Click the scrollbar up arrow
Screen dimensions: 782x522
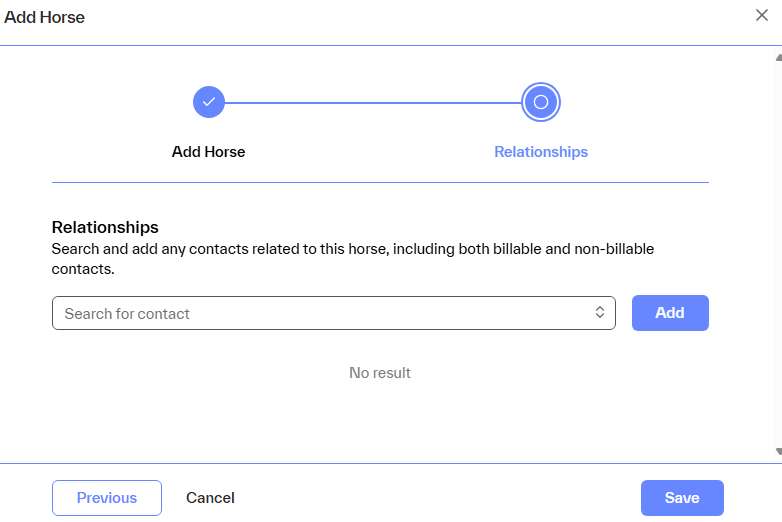pos(778,56)
